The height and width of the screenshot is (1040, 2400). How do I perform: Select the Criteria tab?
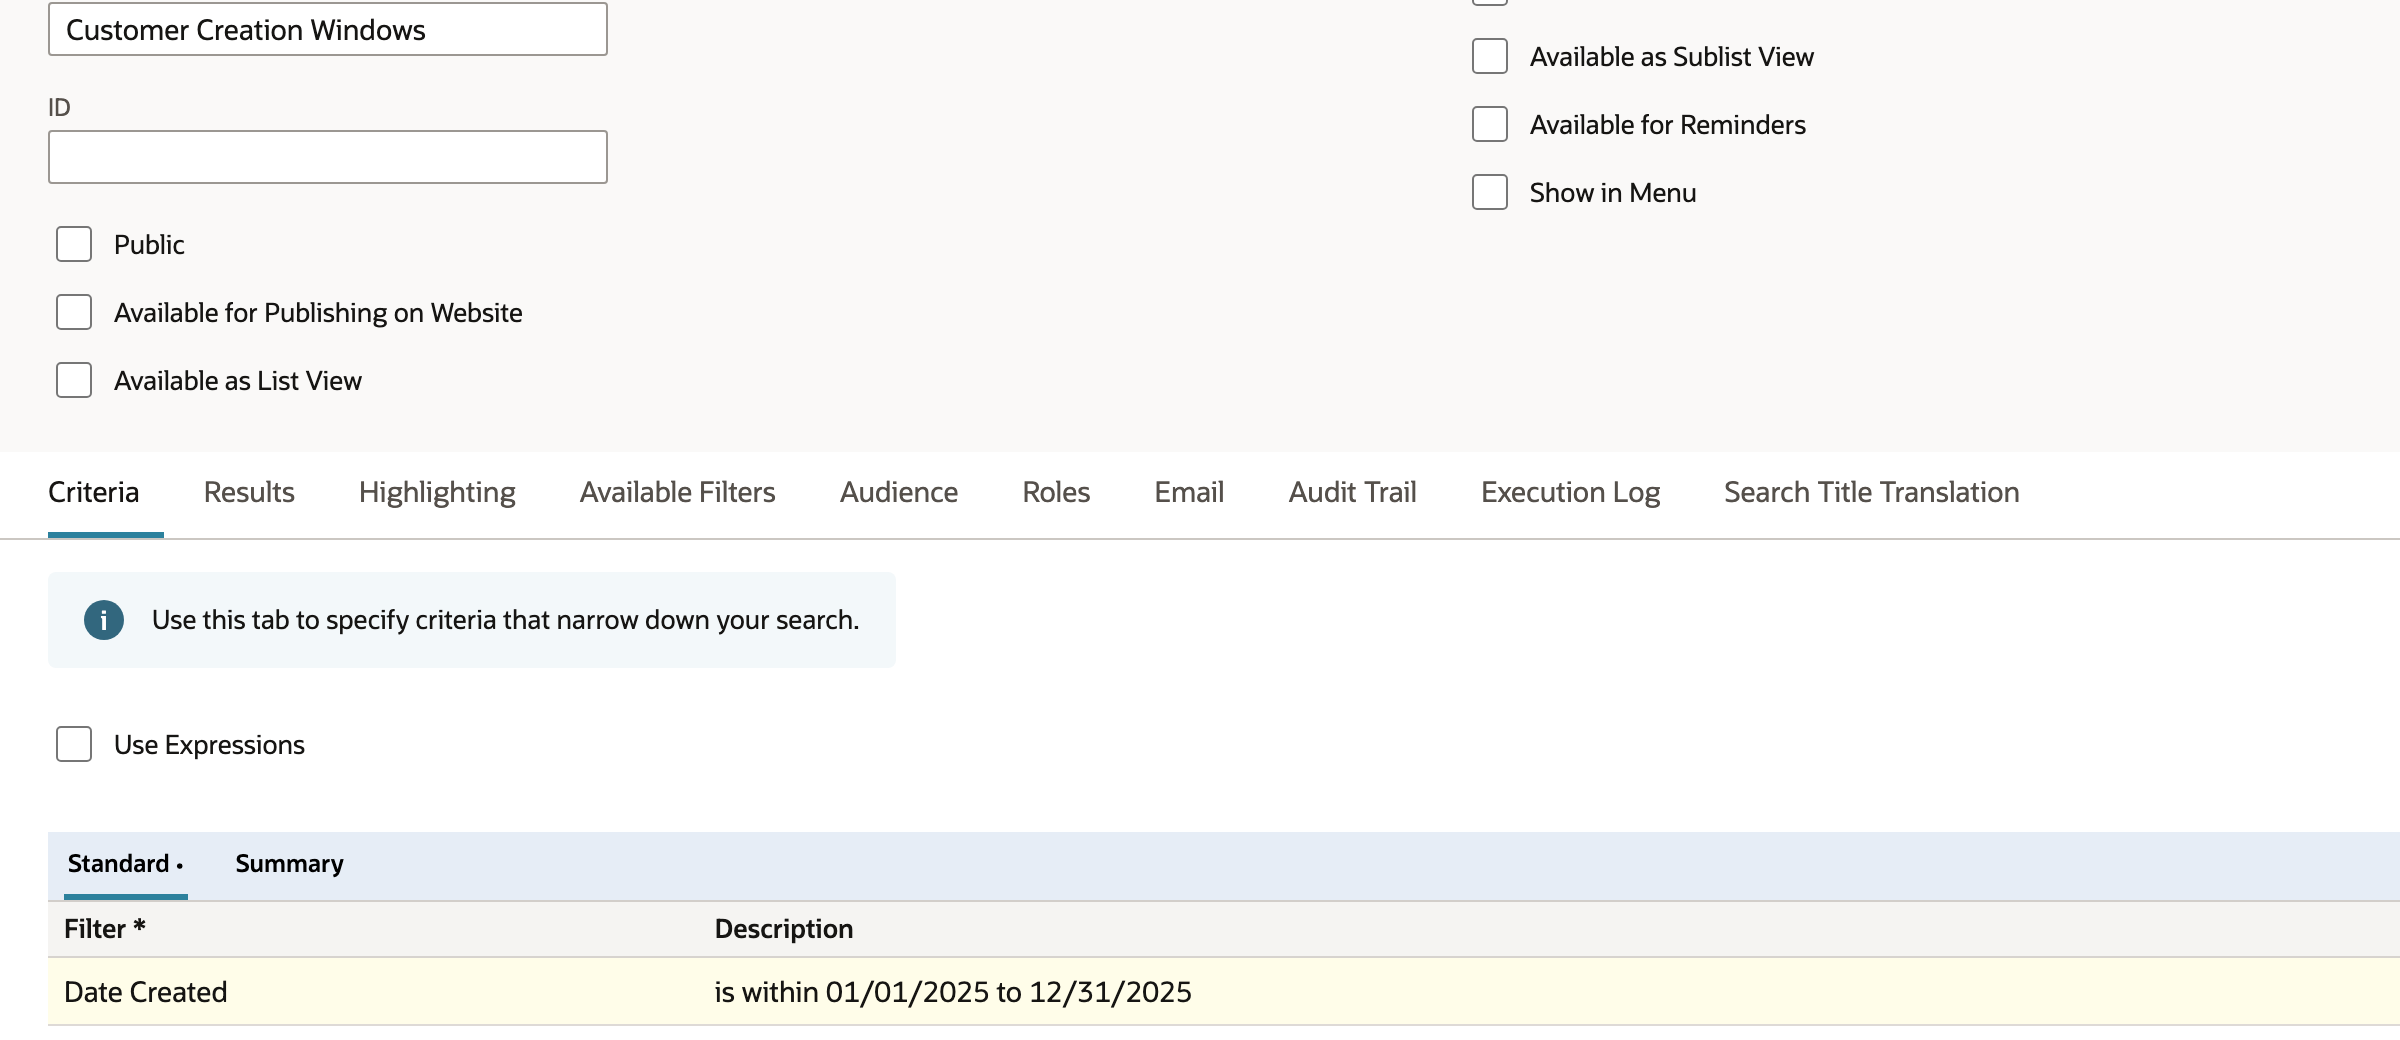pyautogui.click(x=94, y=492)
